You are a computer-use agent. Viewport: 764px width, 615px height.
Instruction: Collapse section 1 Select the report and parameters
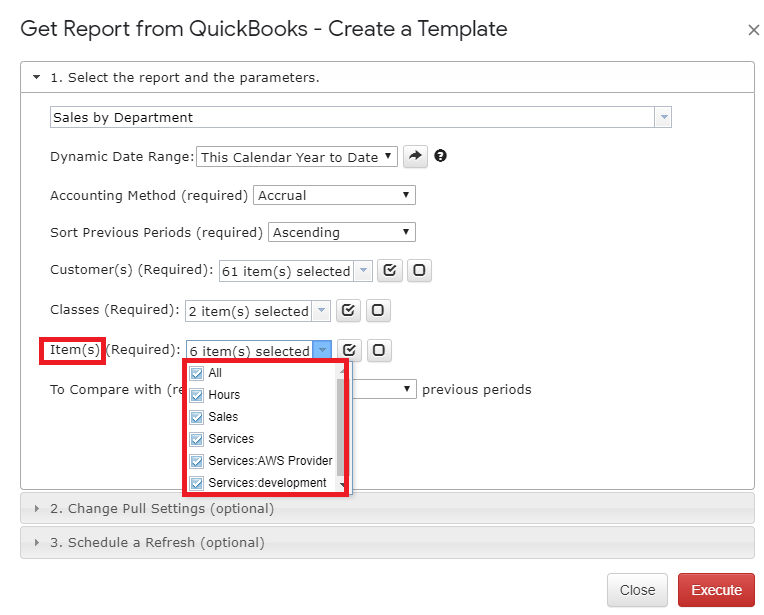387,77
